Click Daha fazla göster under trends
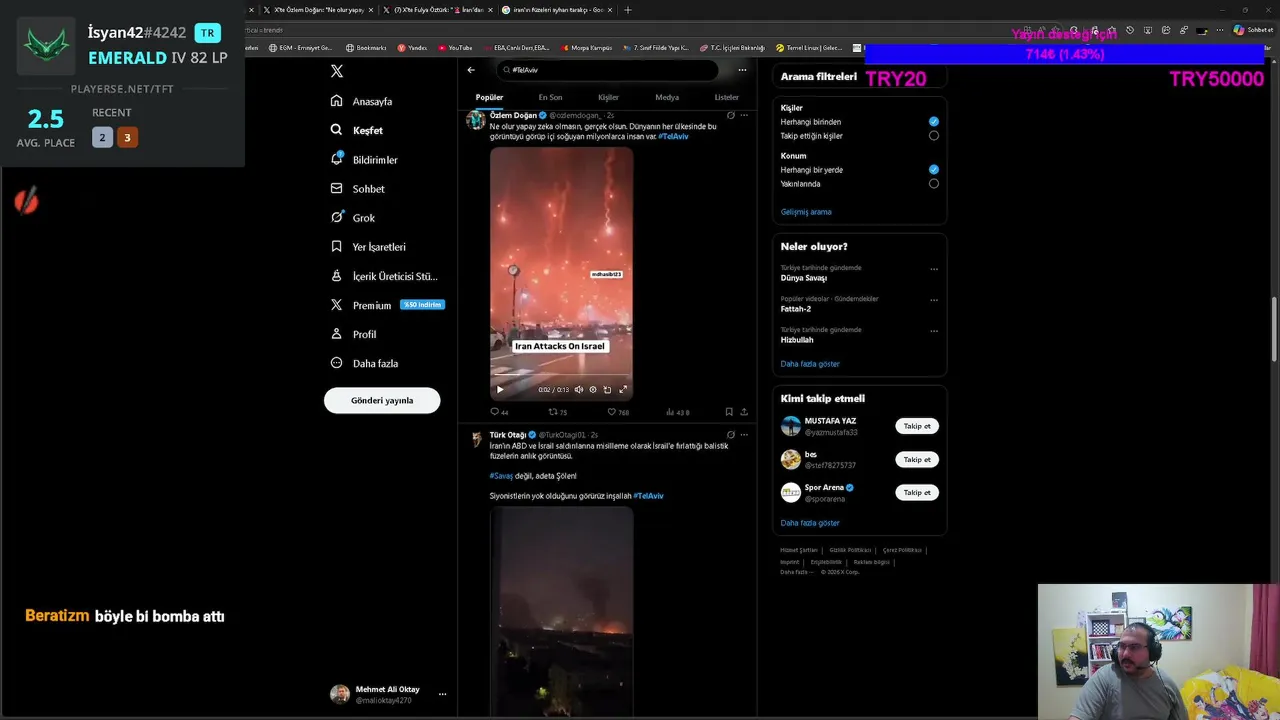The height and width of the screenshot is (720, 1280). point(810,364)
